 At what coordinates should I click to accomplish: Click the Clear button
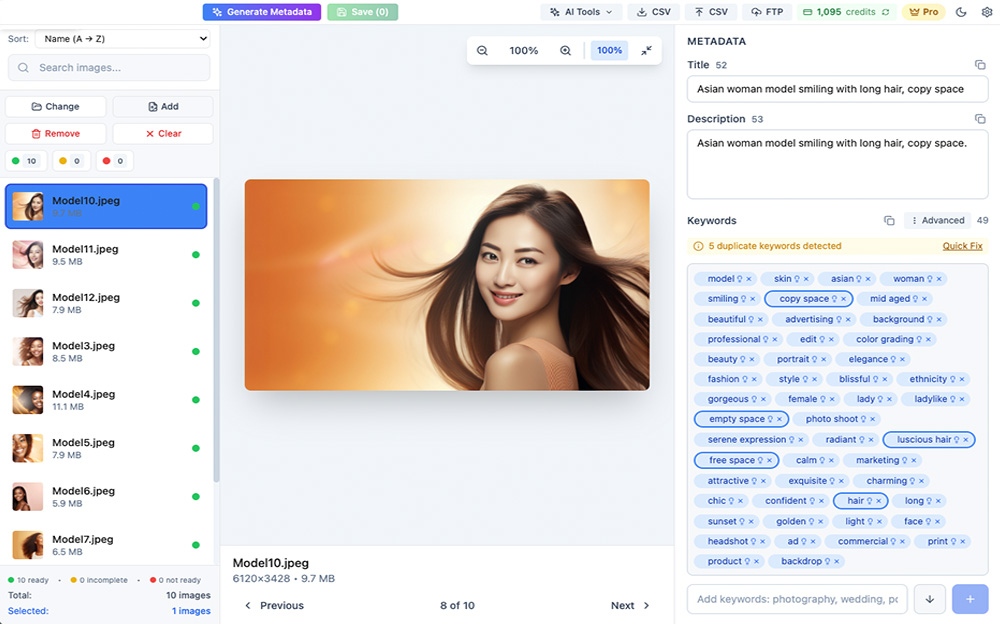(163, 133)
